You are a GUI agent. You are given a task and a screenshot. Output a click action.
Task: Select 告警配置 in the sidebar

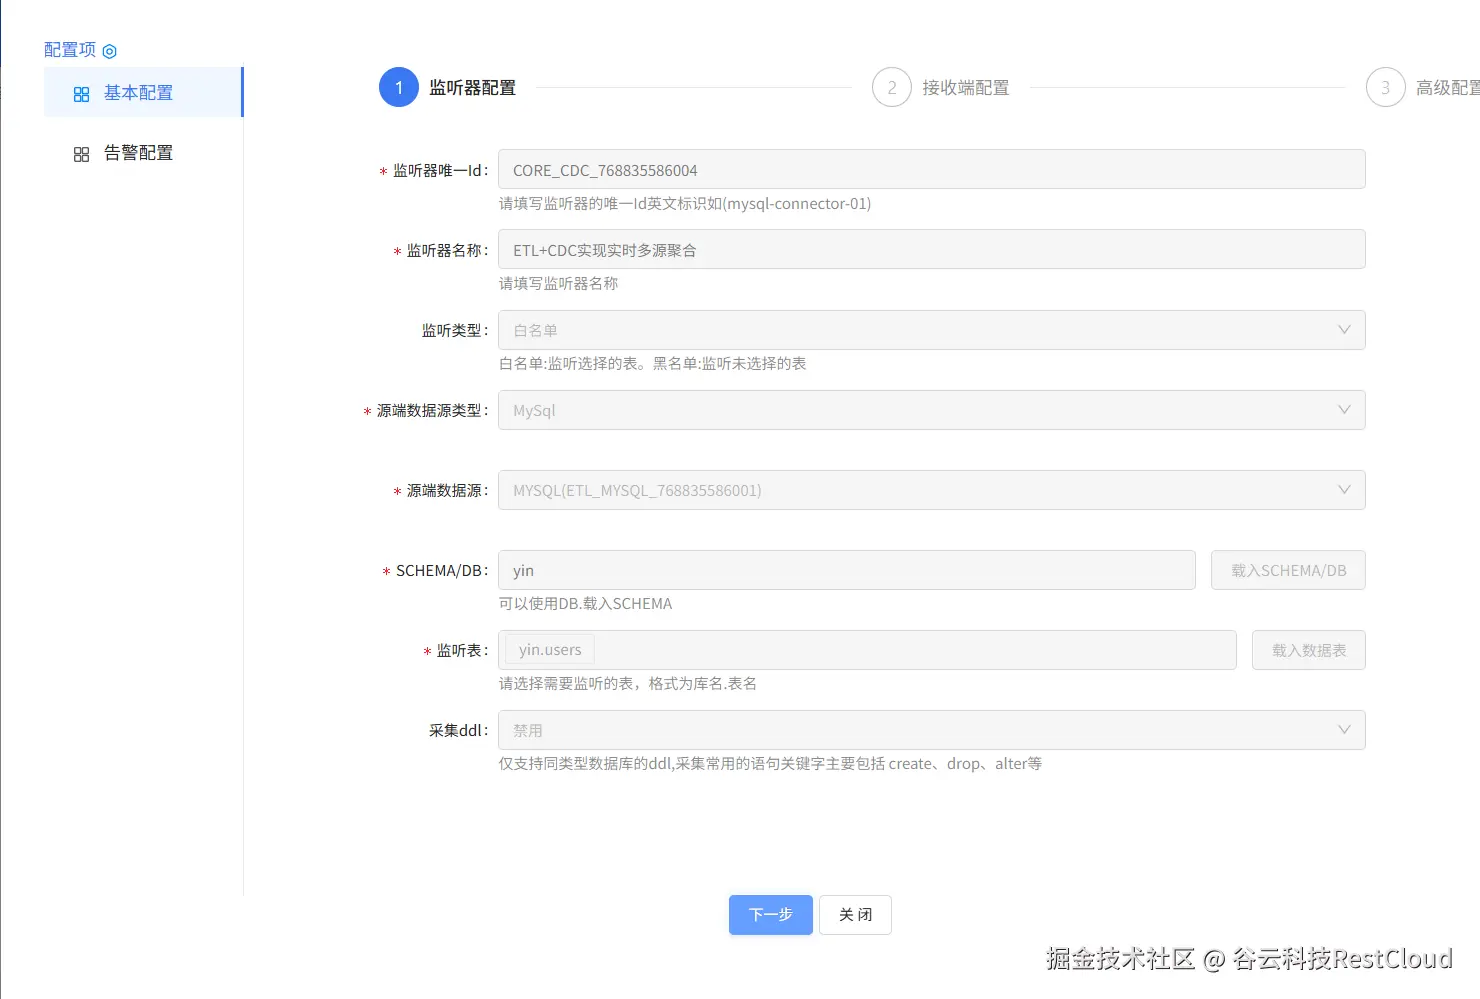(x=139, y=153)
